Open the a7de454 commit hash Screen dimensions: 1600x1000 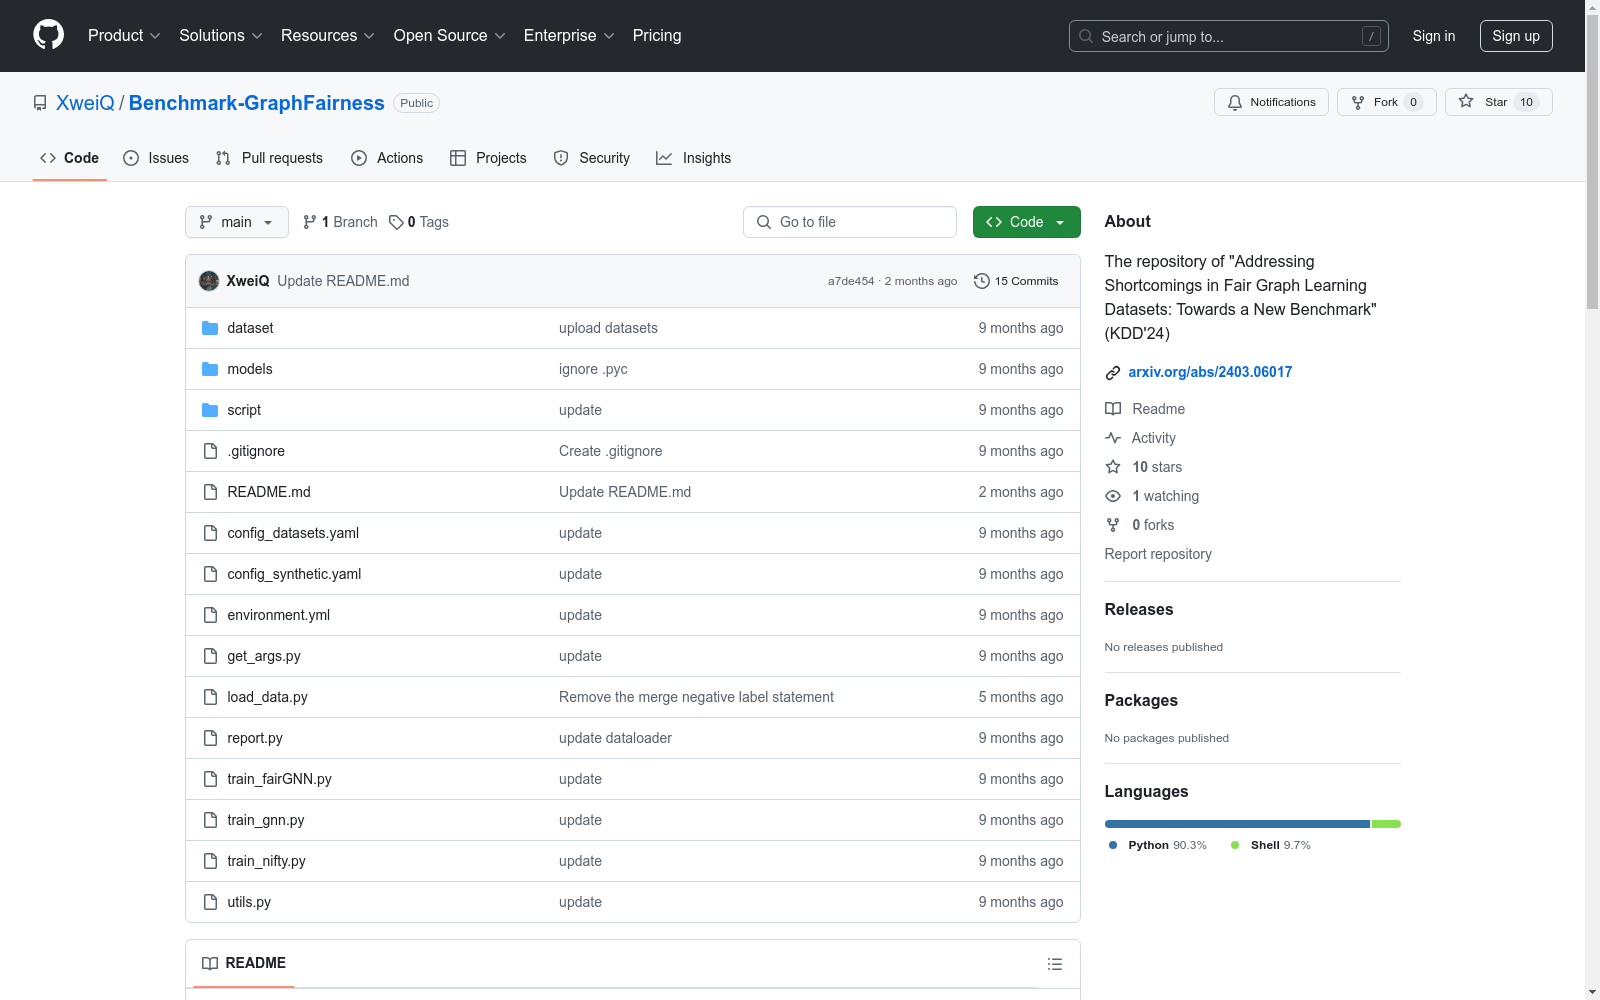(x=851, y=281)
